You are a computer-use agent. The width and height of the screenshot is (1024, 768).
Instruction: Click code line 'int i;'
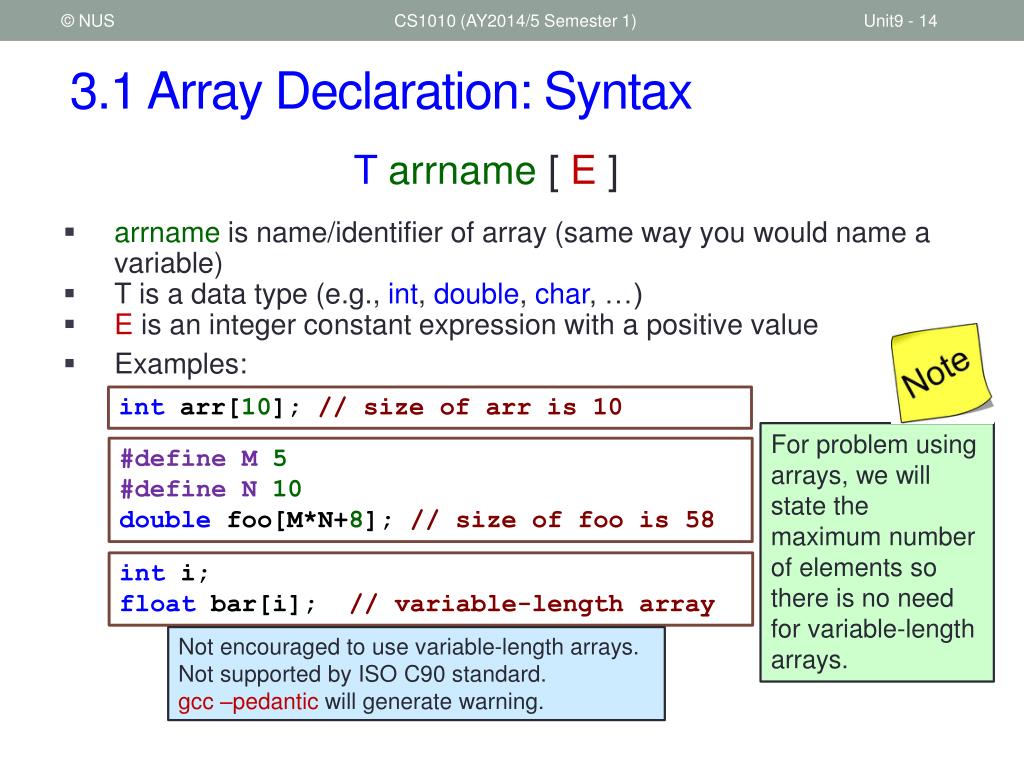pos(164,573)
